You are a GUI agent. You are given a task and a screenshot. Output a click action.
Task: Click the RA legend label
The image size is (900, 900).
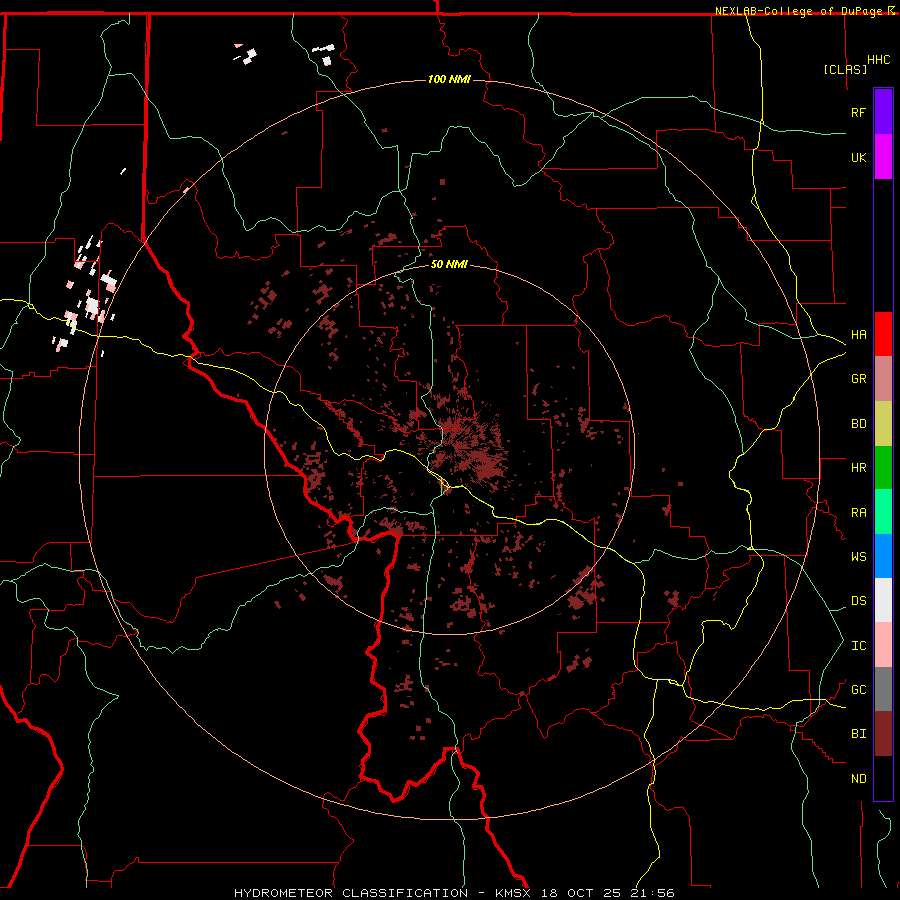click(859, 513)
